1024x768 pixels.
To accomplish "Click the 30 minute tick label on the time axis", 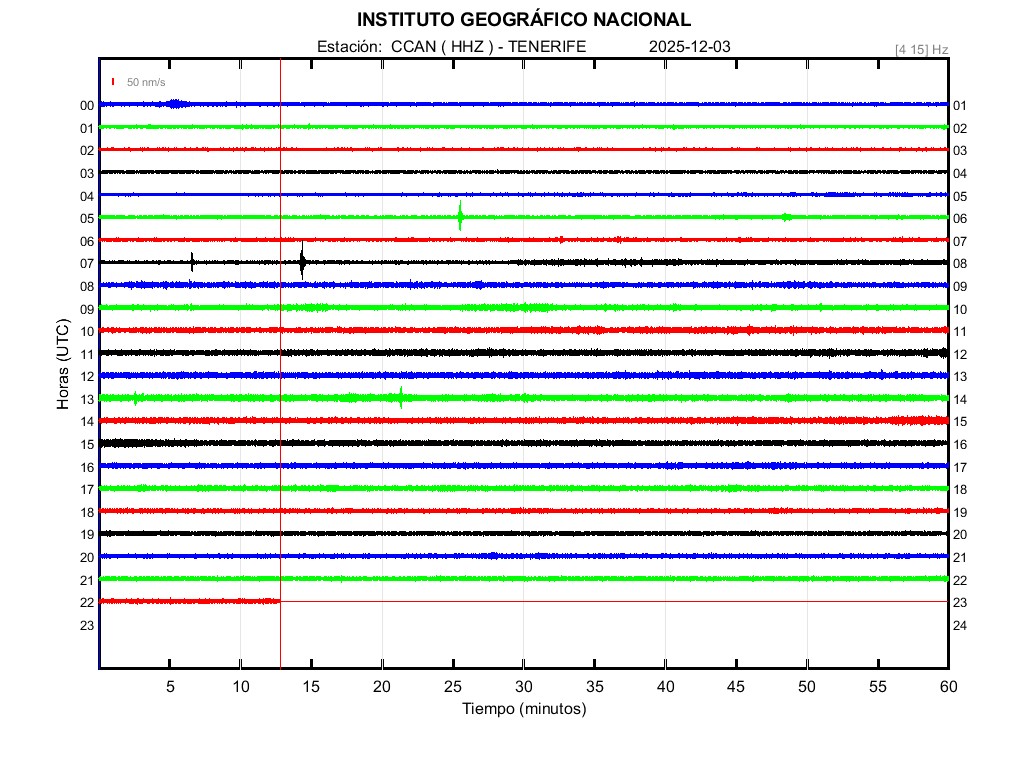I will click(523, 686).
